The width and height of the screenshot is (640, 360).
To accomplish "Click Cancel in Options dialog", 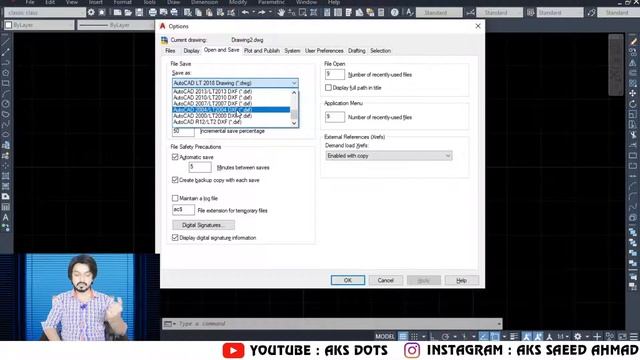I will click(385, 280).
